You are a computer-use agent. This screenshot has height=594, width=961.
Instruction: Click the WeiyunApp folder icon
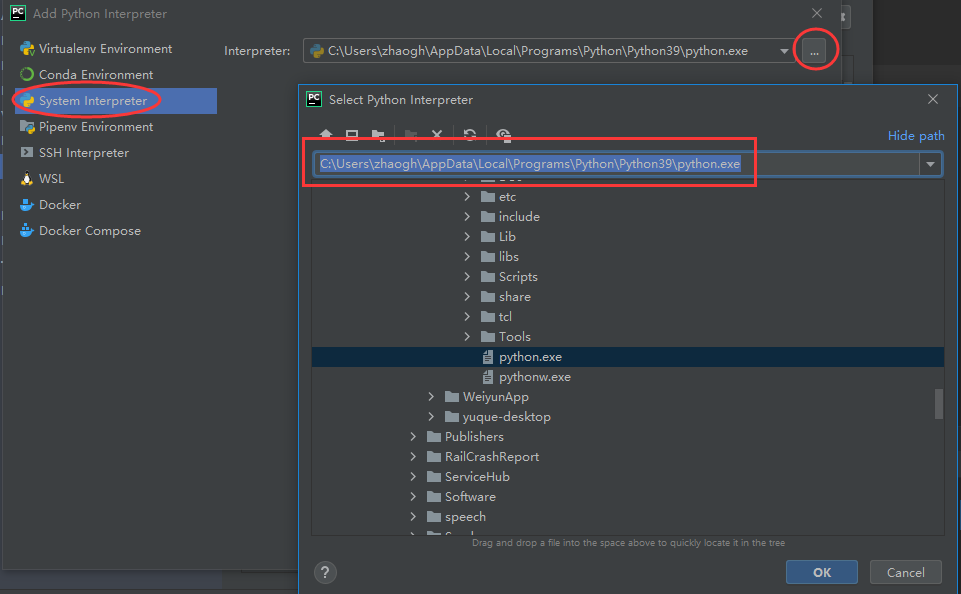[452, 397]
